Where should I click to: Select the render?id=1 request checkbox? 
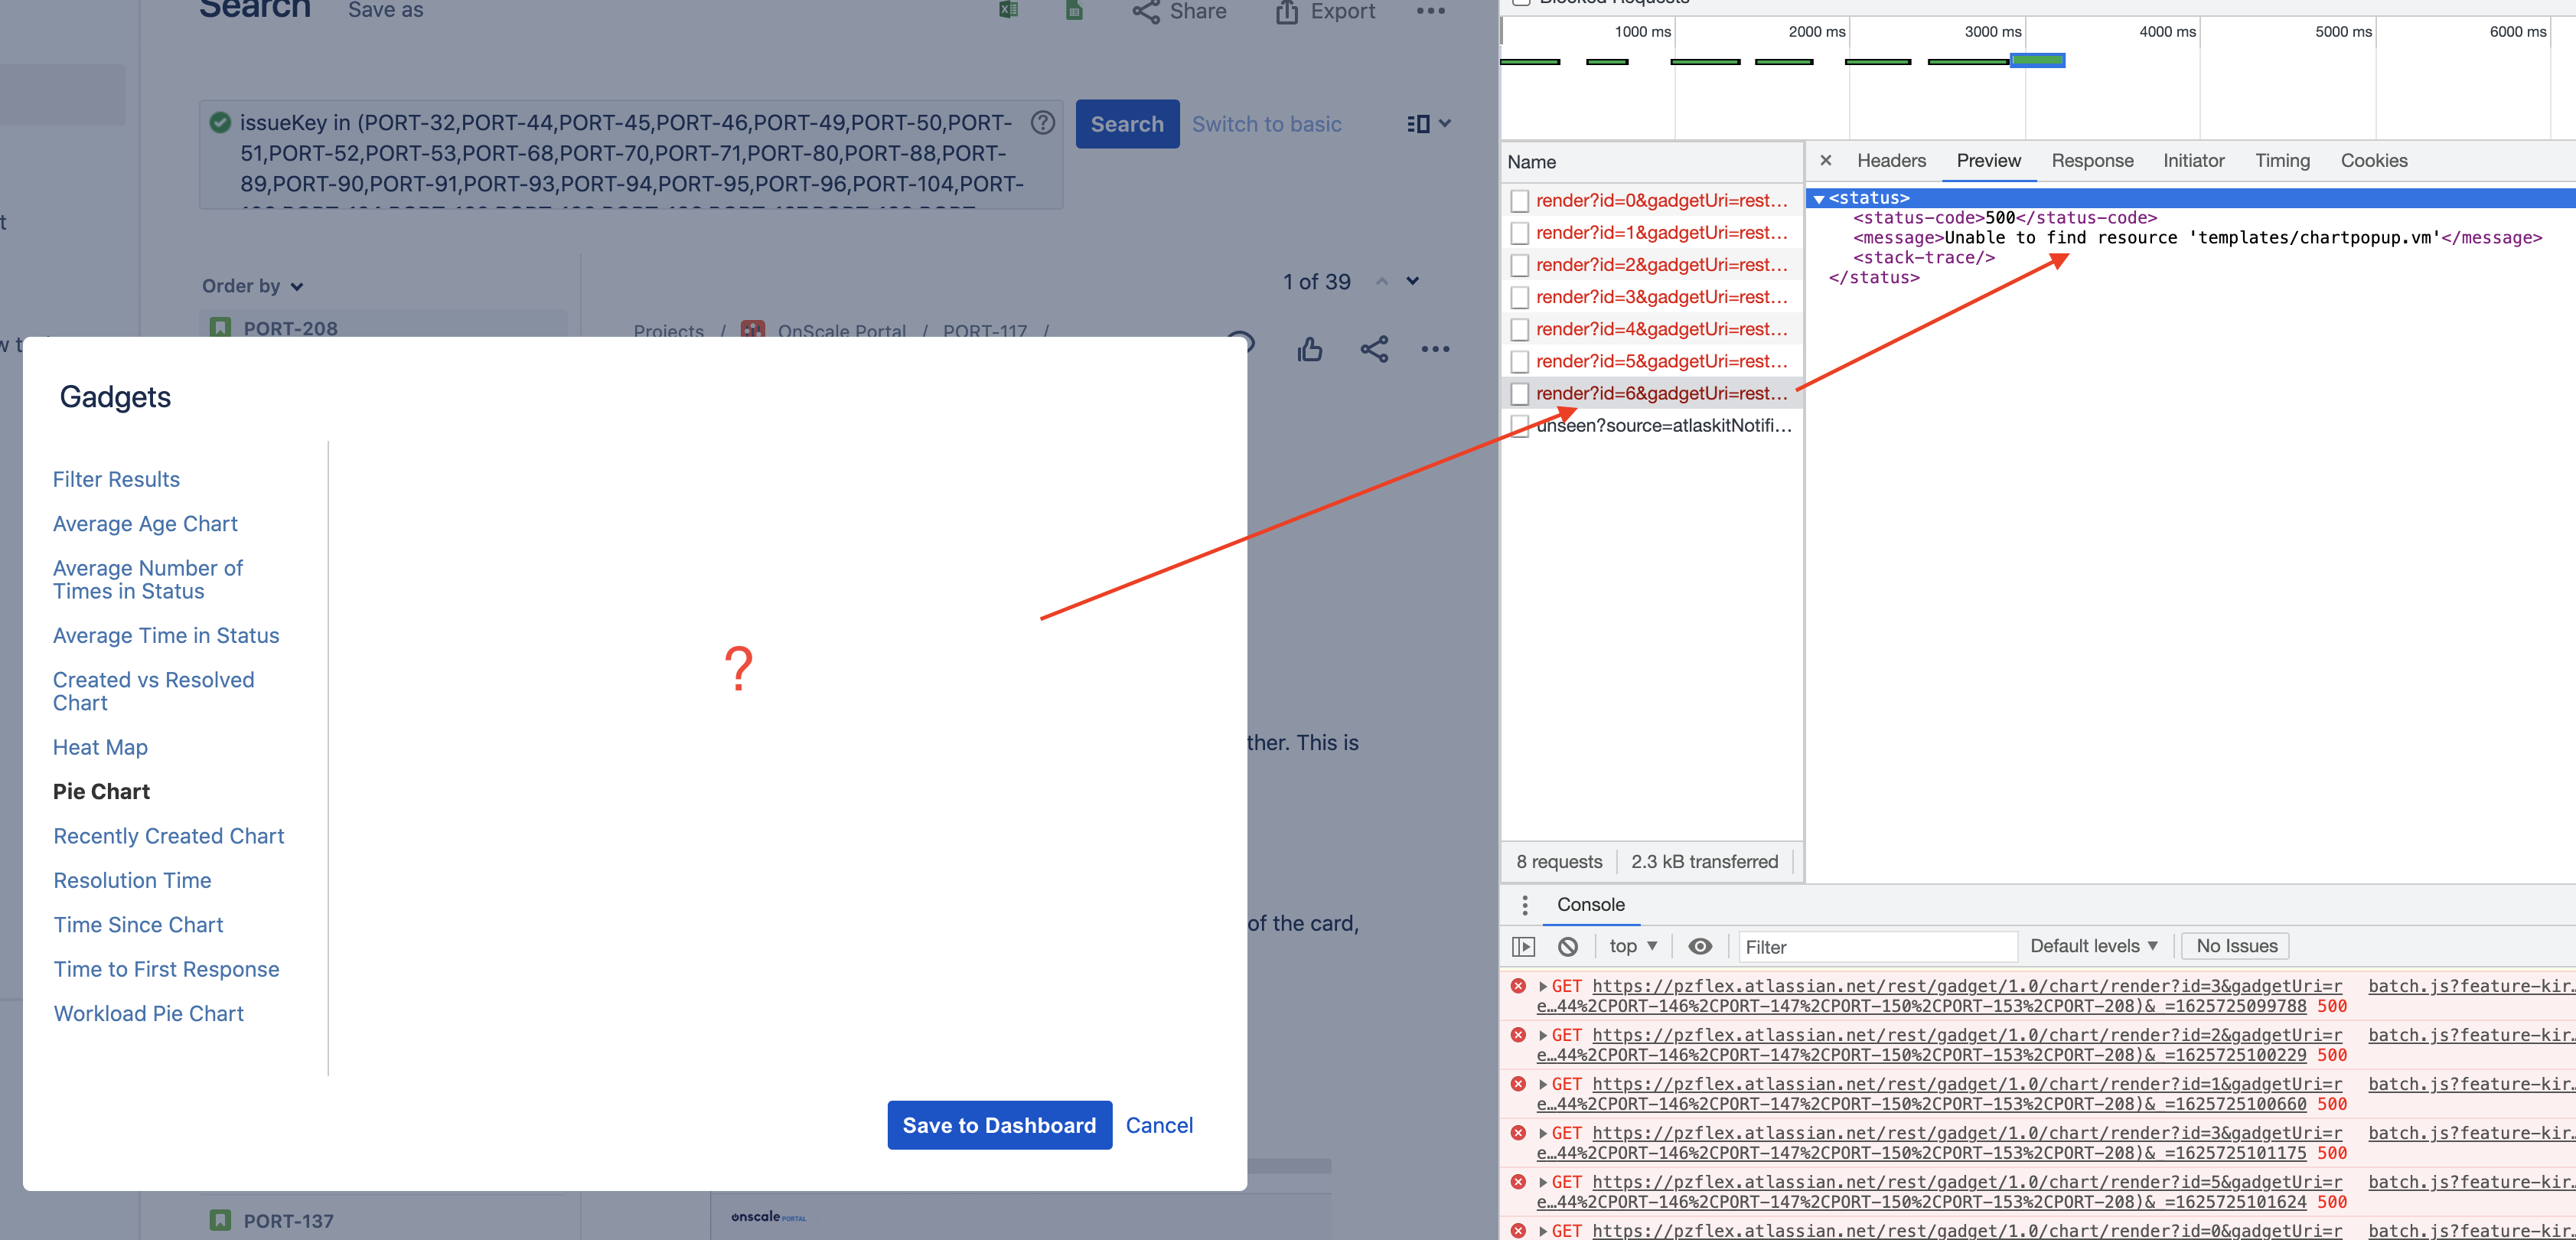coord(1520,233)
